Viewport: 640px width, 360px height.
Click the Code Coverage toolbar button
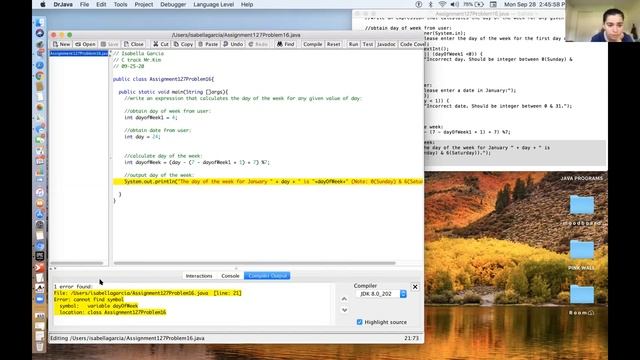412,44
